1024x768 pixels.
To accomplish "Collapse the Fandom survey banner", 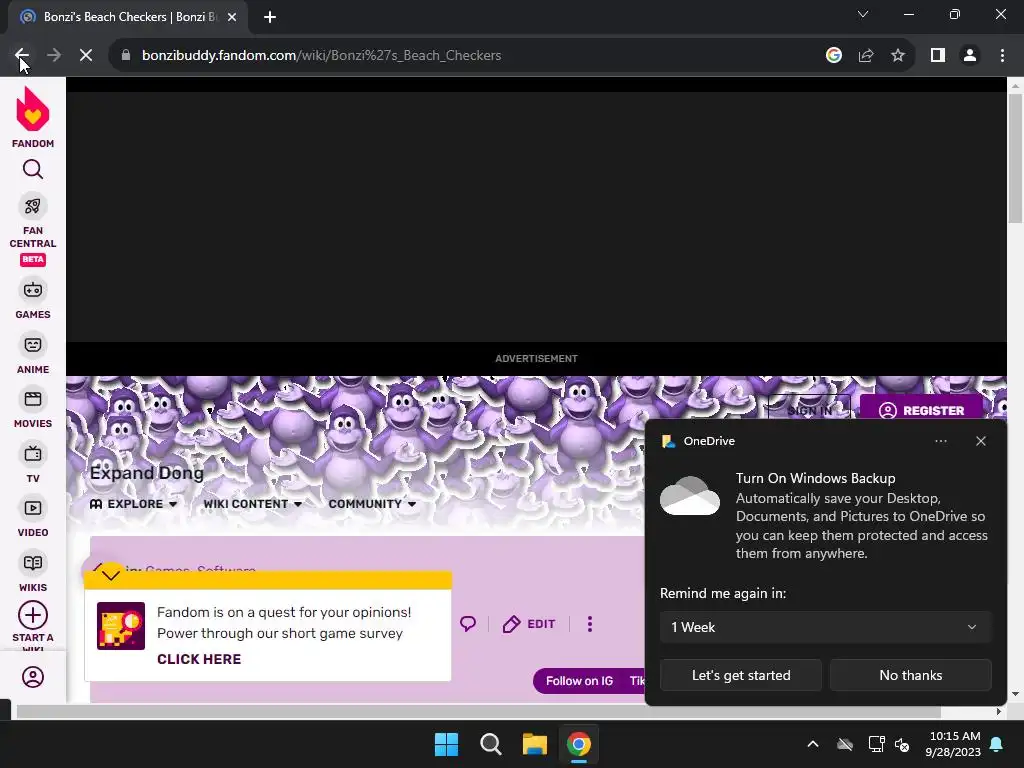I will tap(110, 575).
